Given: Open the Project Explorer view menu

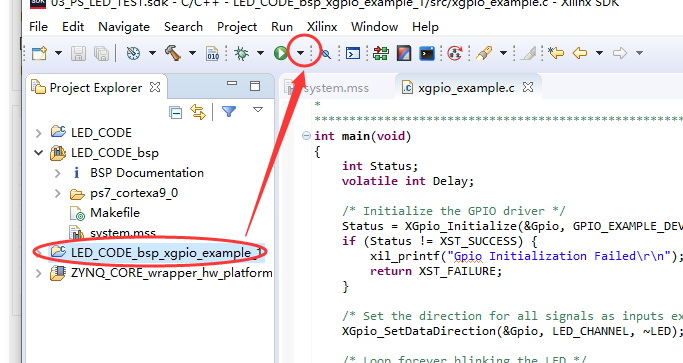Looking at the screenshot, I should pos(258,110).
